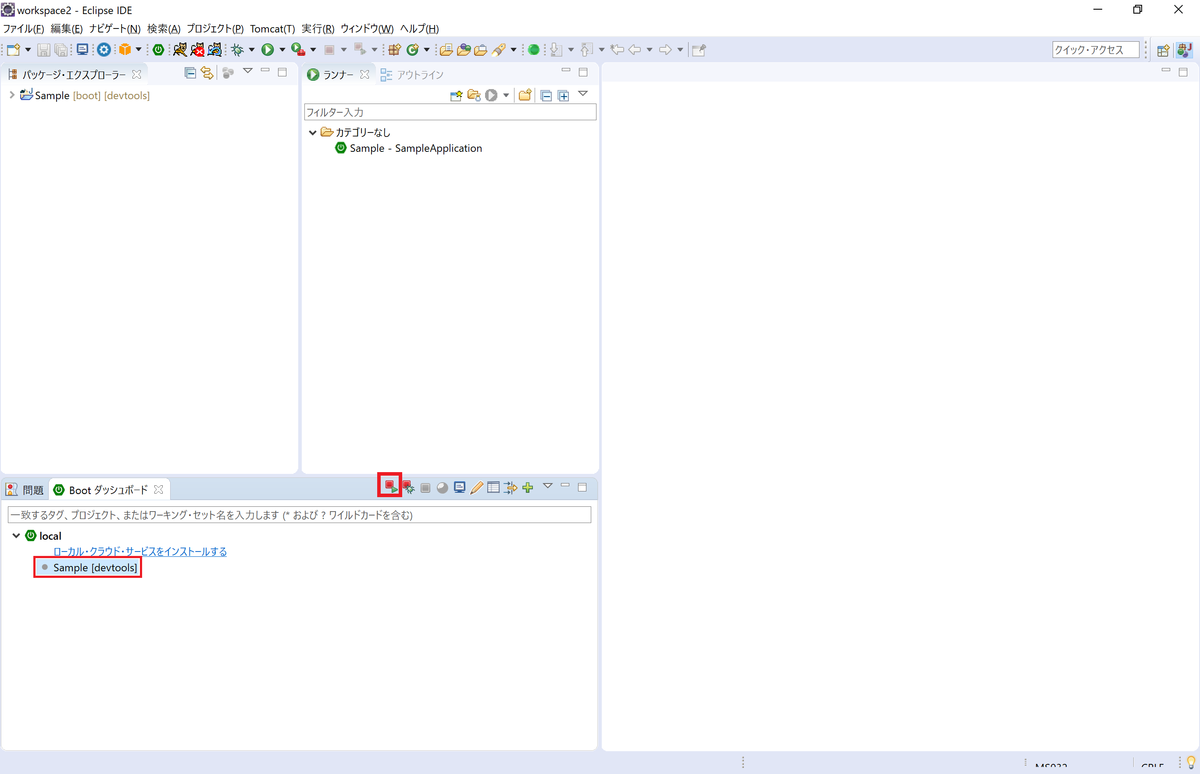Click the Boot Dashboard open console monitor icon
The height and width of the screenshot is (774, 1200).
coord(459,487)
